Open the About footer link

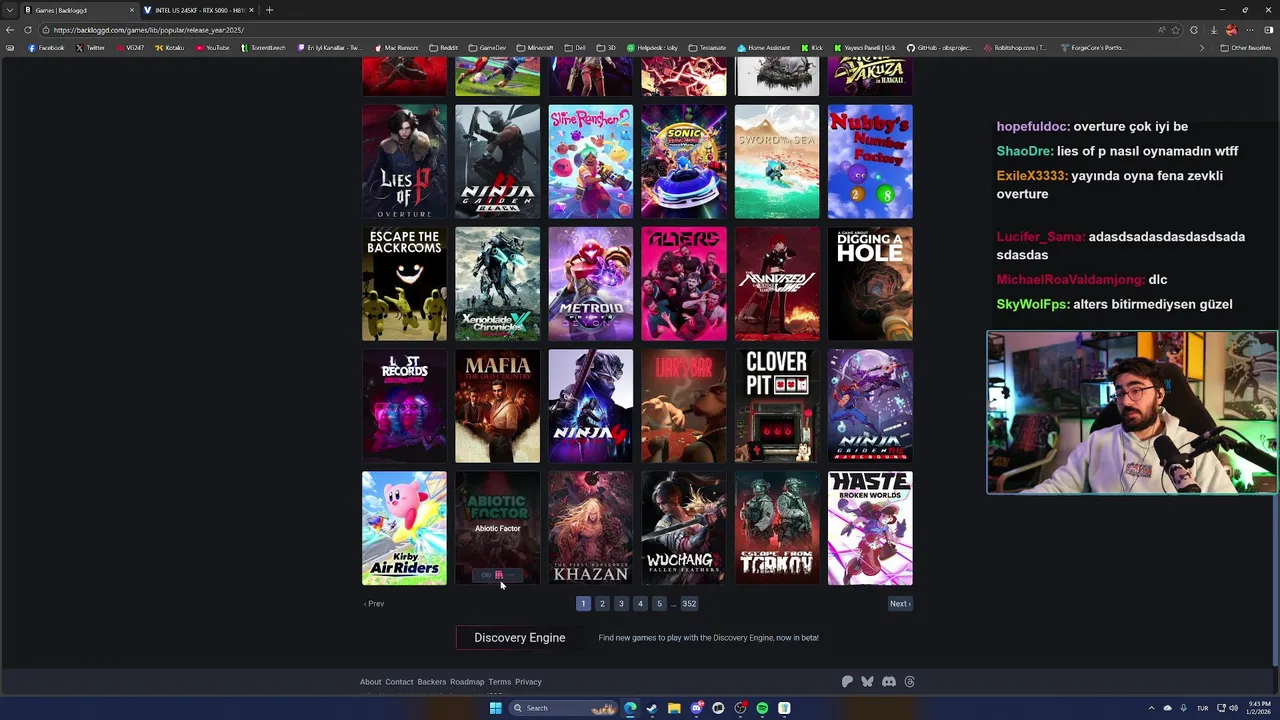coord(370,682)
